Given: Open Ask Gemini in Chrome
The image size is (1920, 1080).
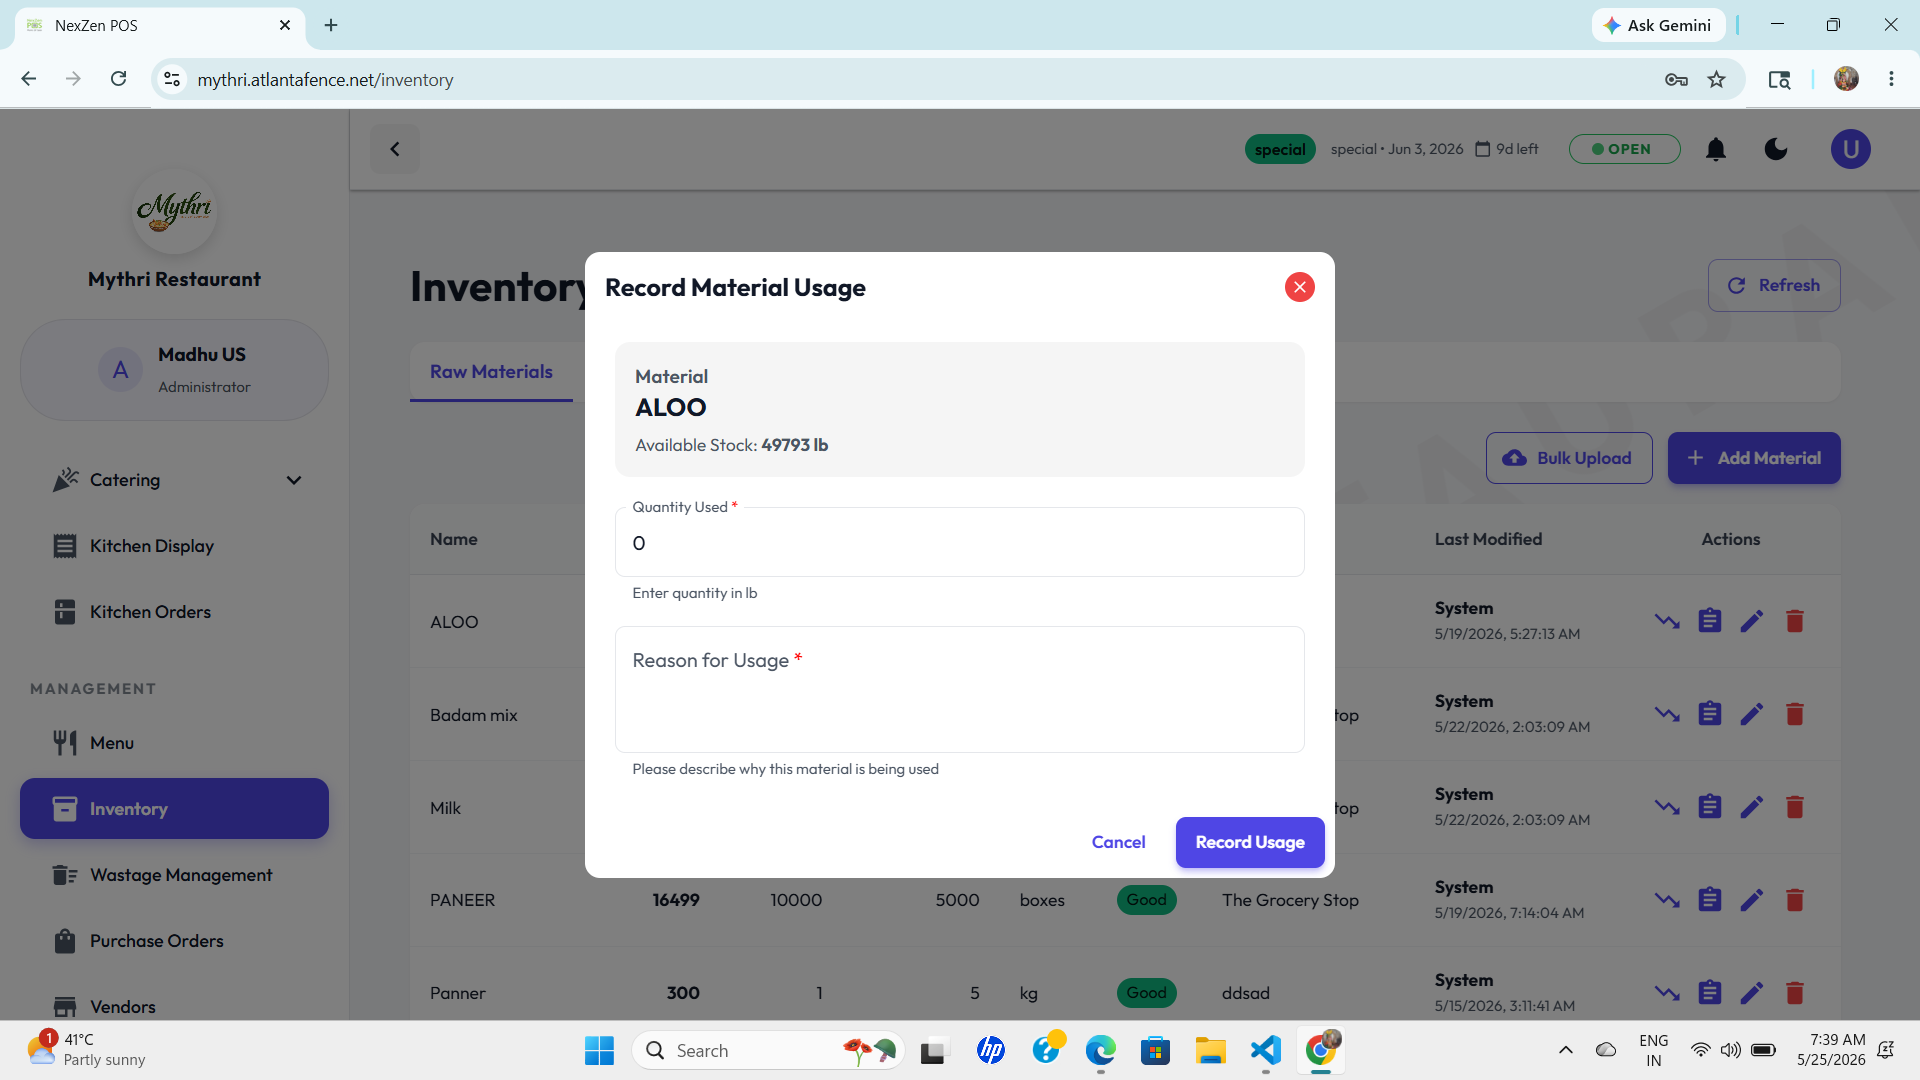Looking at the screenshot, I should [x=1658, y=25].
